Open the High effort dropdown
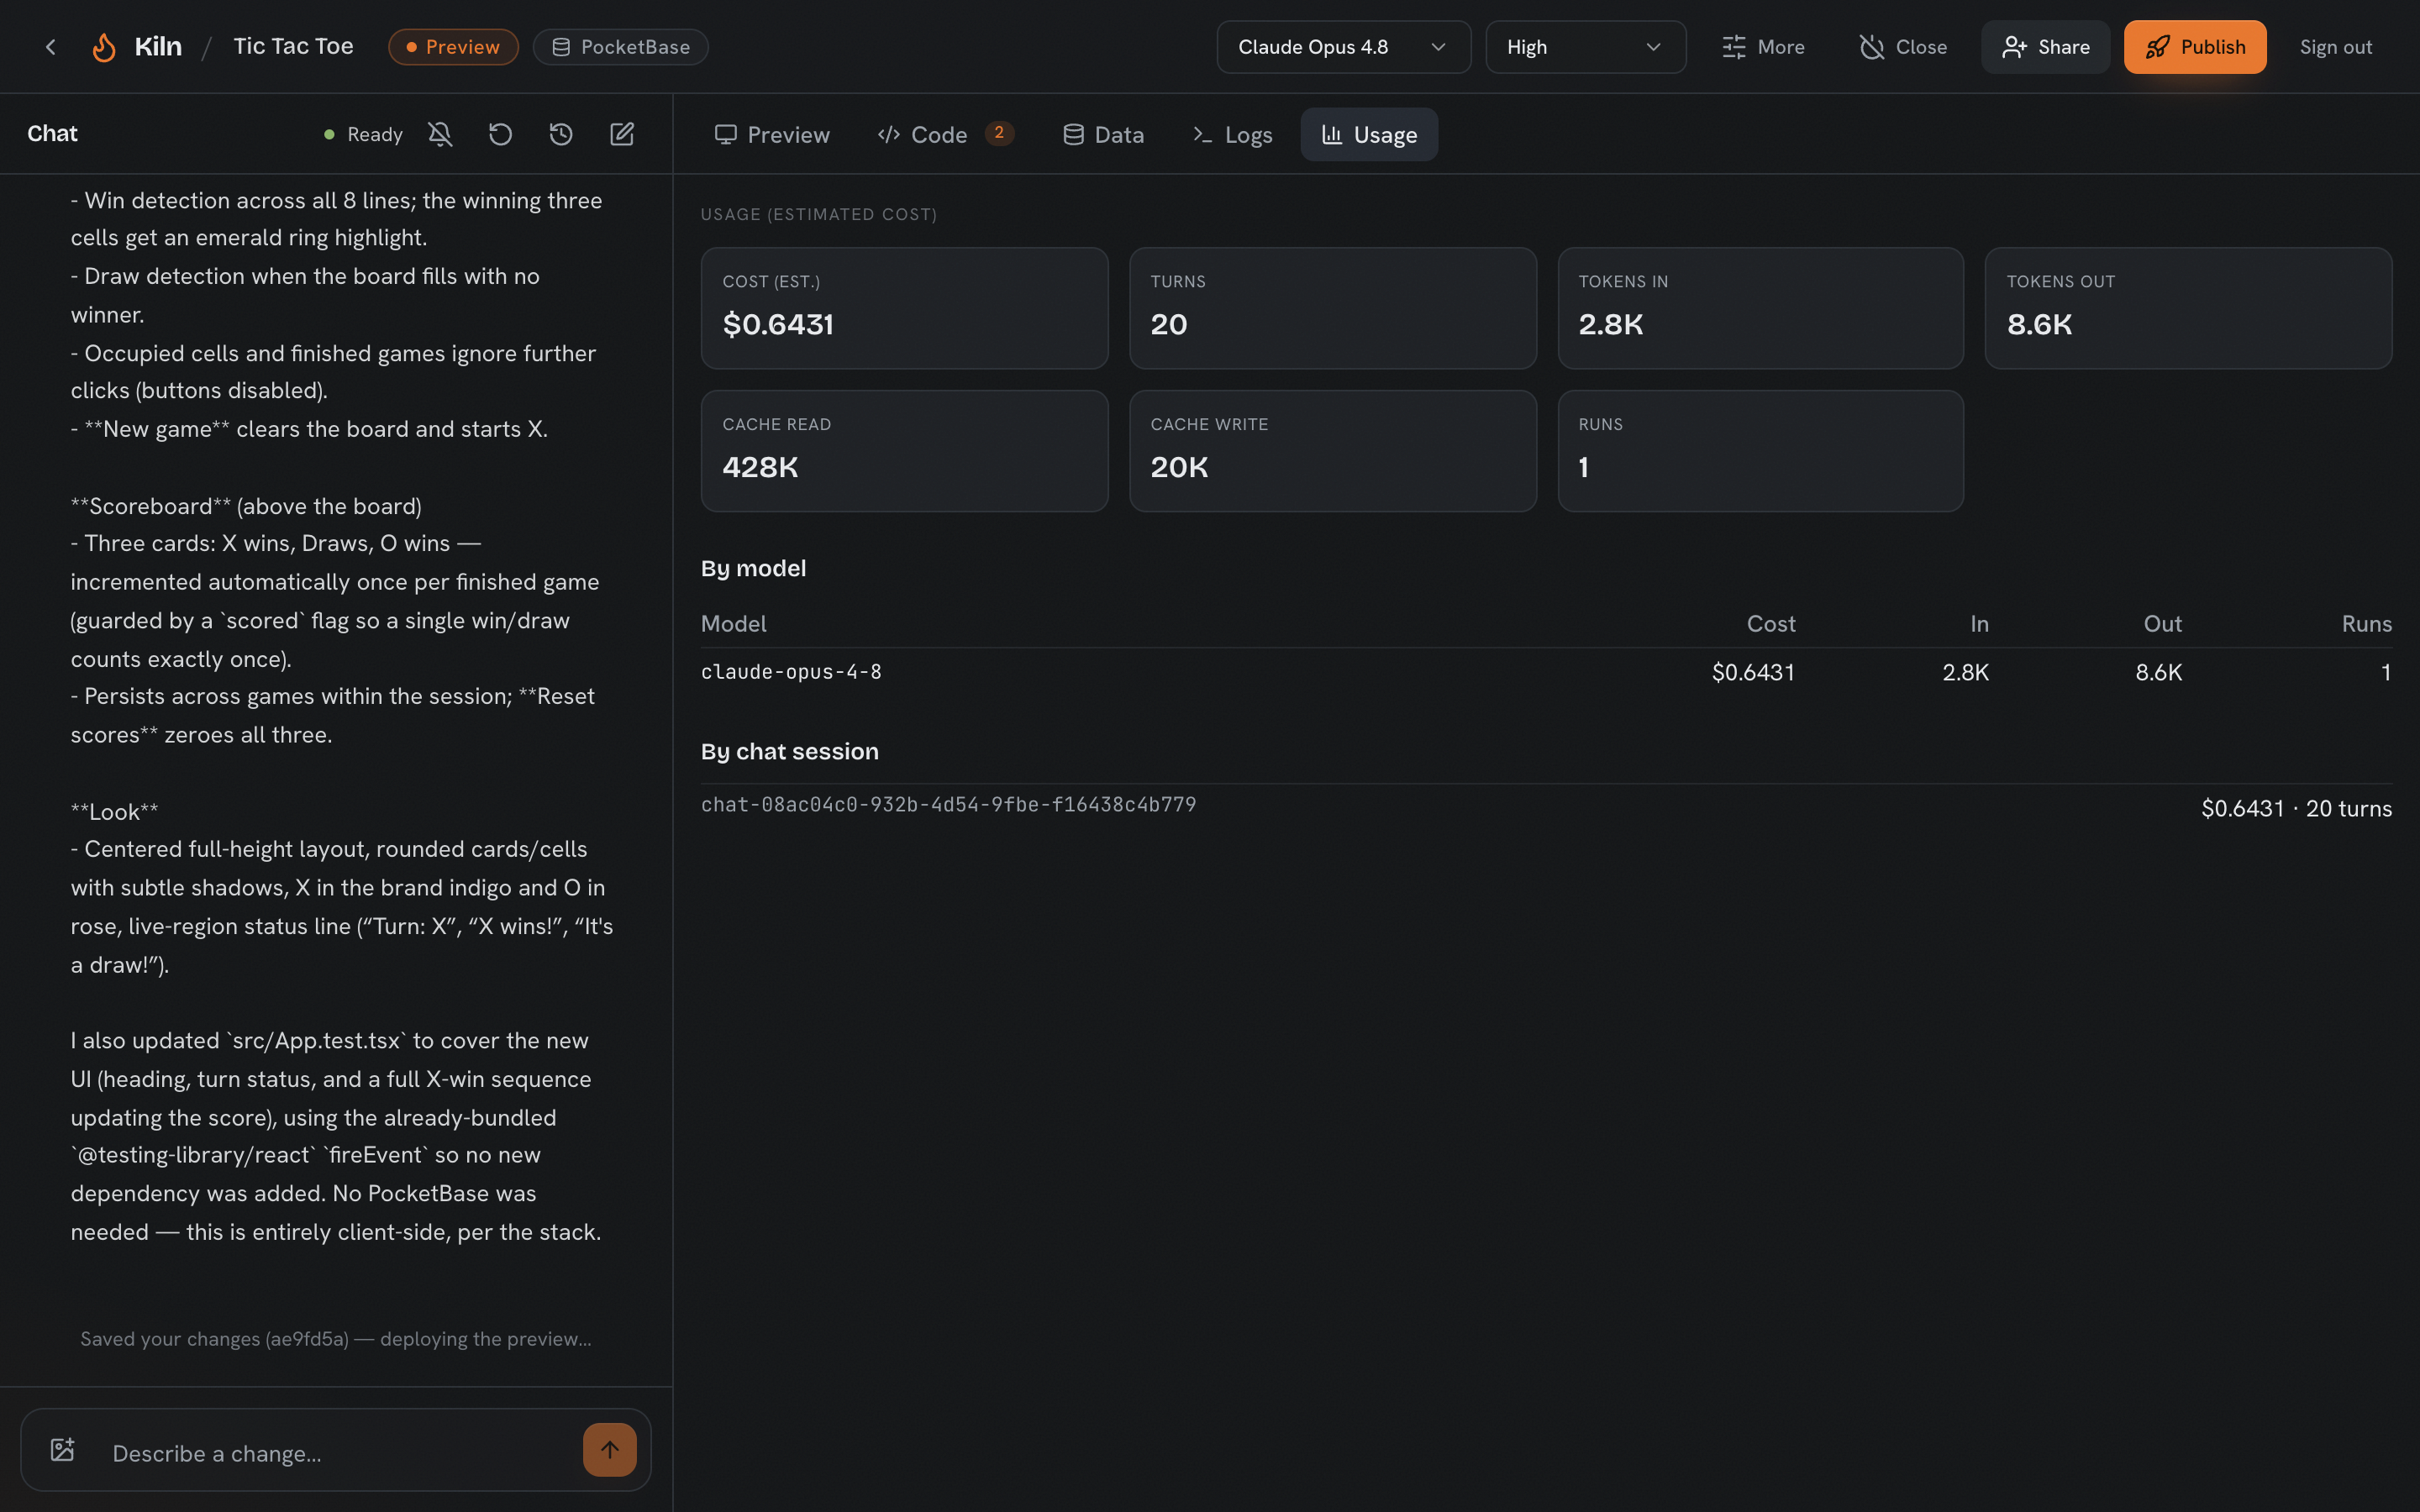Image resolution: width=2420 pixels, height=1512 pixels. 1585,47
